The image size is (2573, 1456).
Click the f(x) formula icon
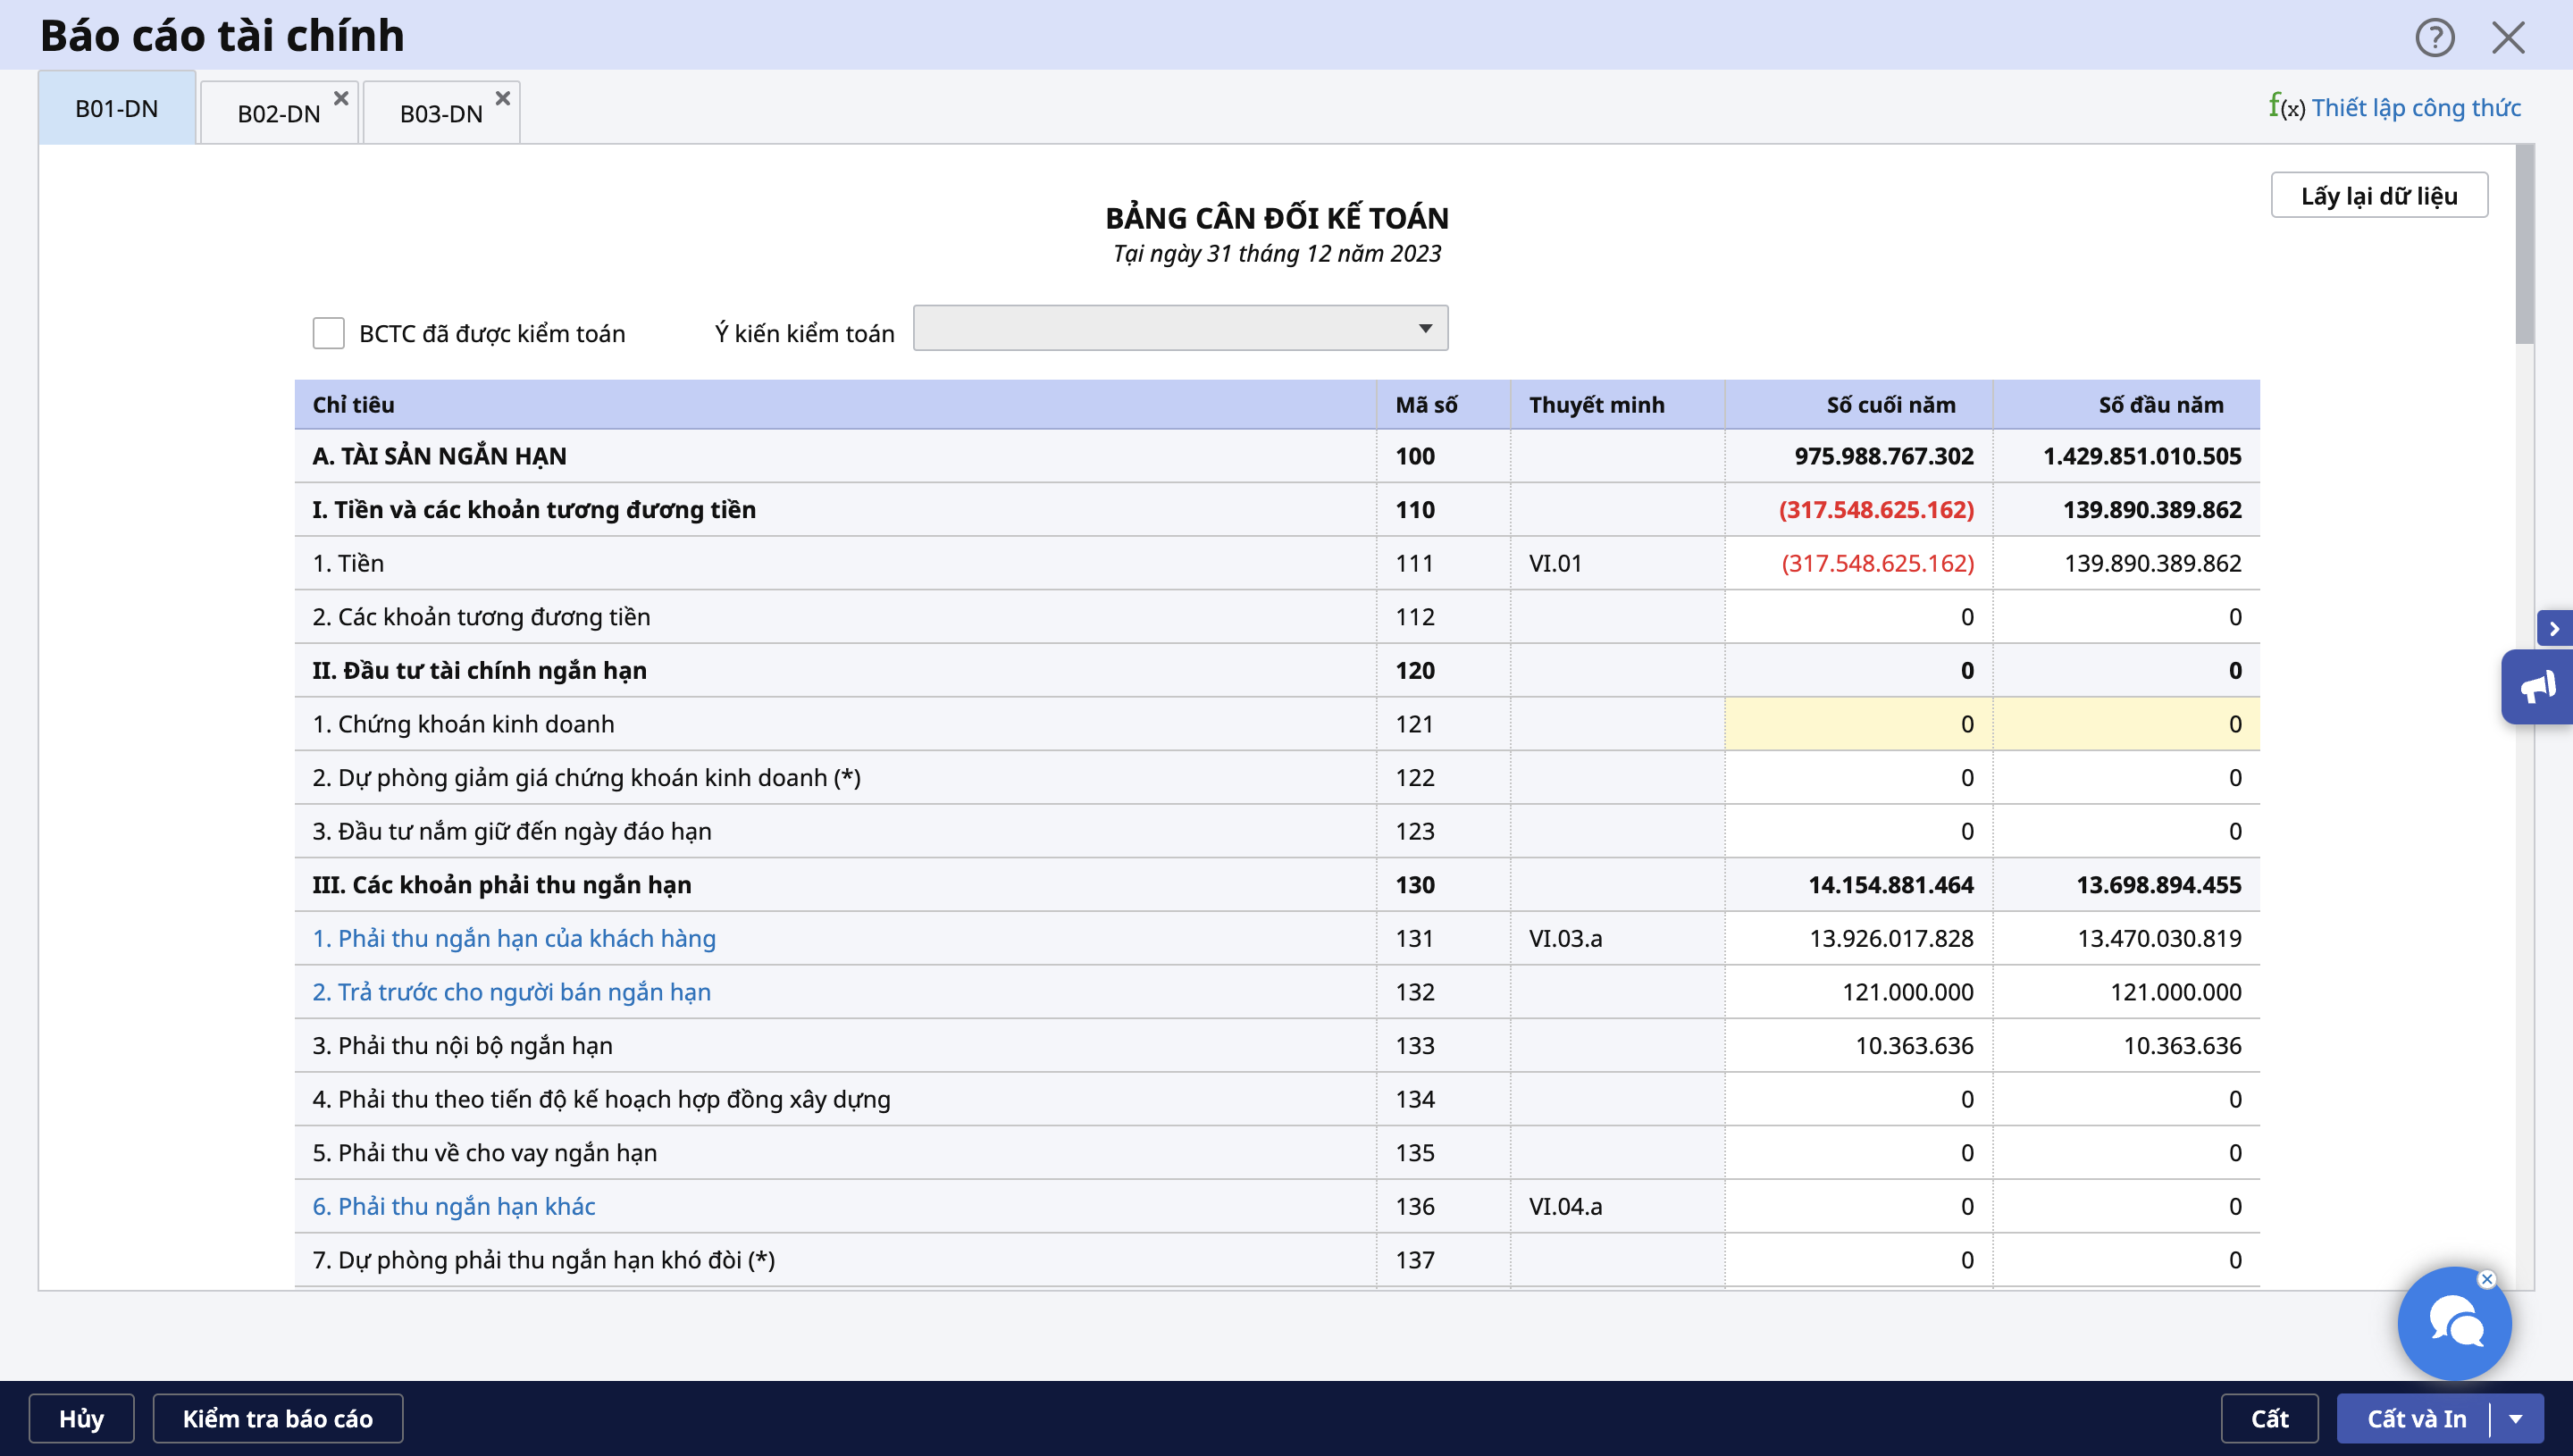click(x=2286, y=106)
